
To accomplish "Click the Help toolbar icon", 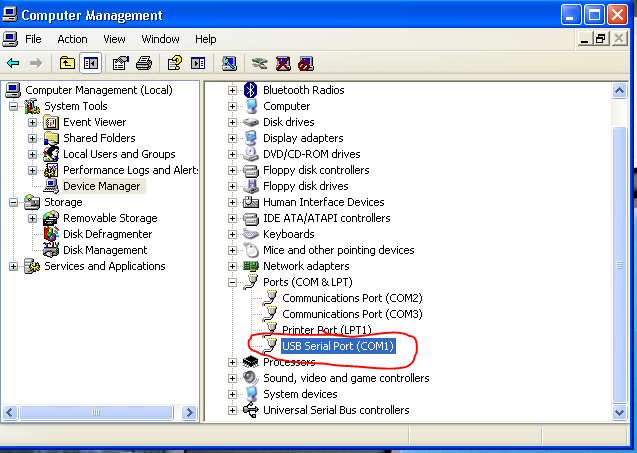I will [x=175, y=63].
